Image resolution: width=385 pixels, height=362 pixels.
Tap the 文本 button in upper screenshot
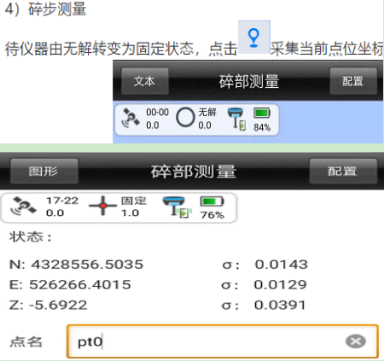[x=145, y=81]
